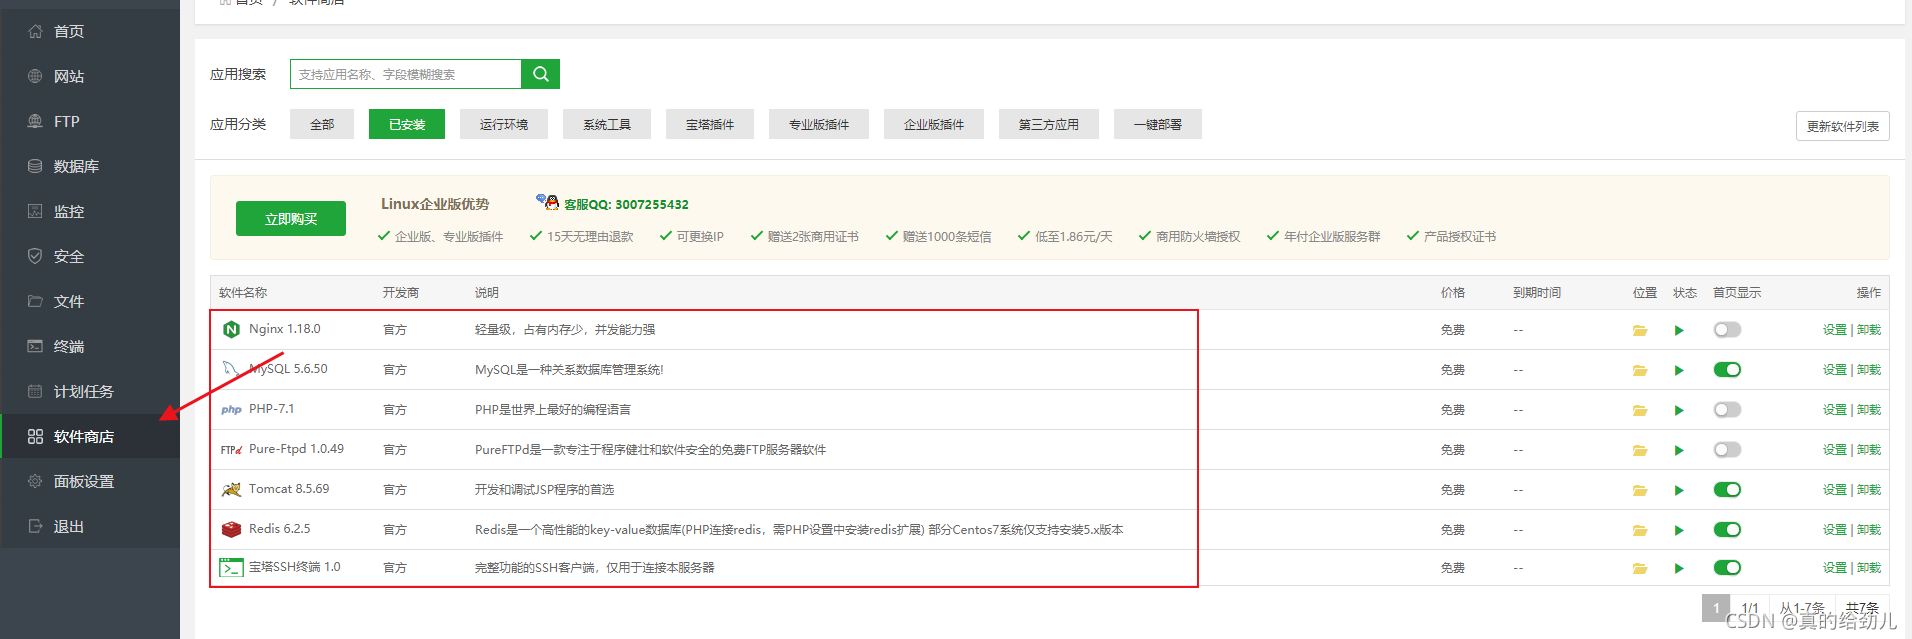The width and height of the screenshot is (1912, 639).
Task: Open FTP in the sidebar
Action: (x=90, y=121)
